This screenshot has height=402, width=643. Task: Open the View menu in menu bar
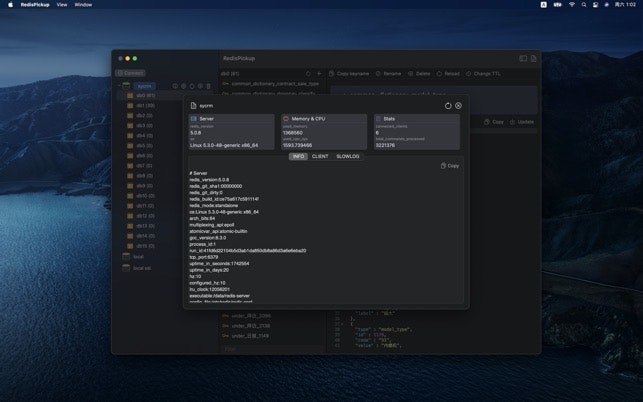(x=62, y=5)
